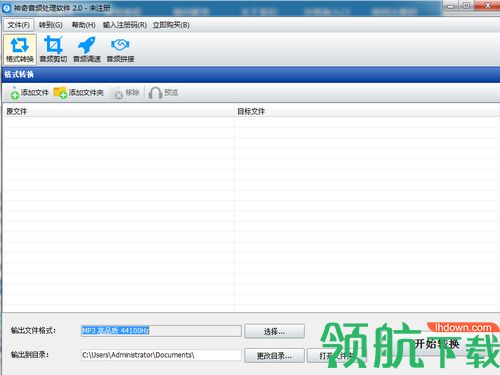Open the 文件(F) menu
500x375 pixels.
pos(19,25)
